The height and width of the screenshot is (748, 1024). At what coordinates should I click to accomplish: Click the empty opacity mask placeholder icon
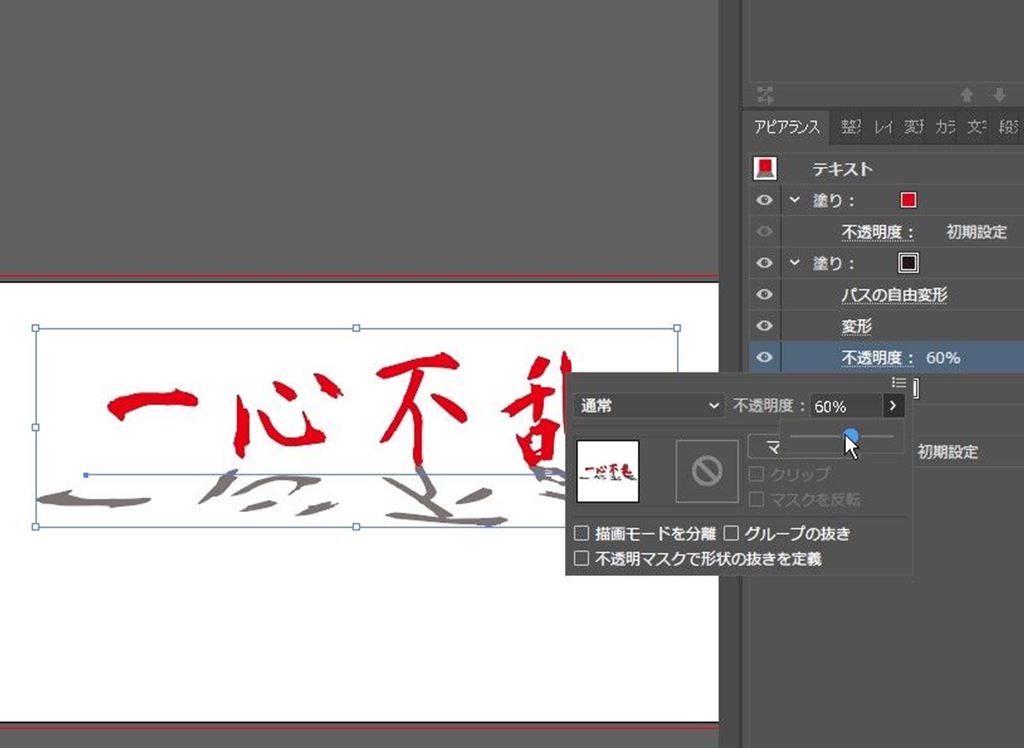point(707,471)
